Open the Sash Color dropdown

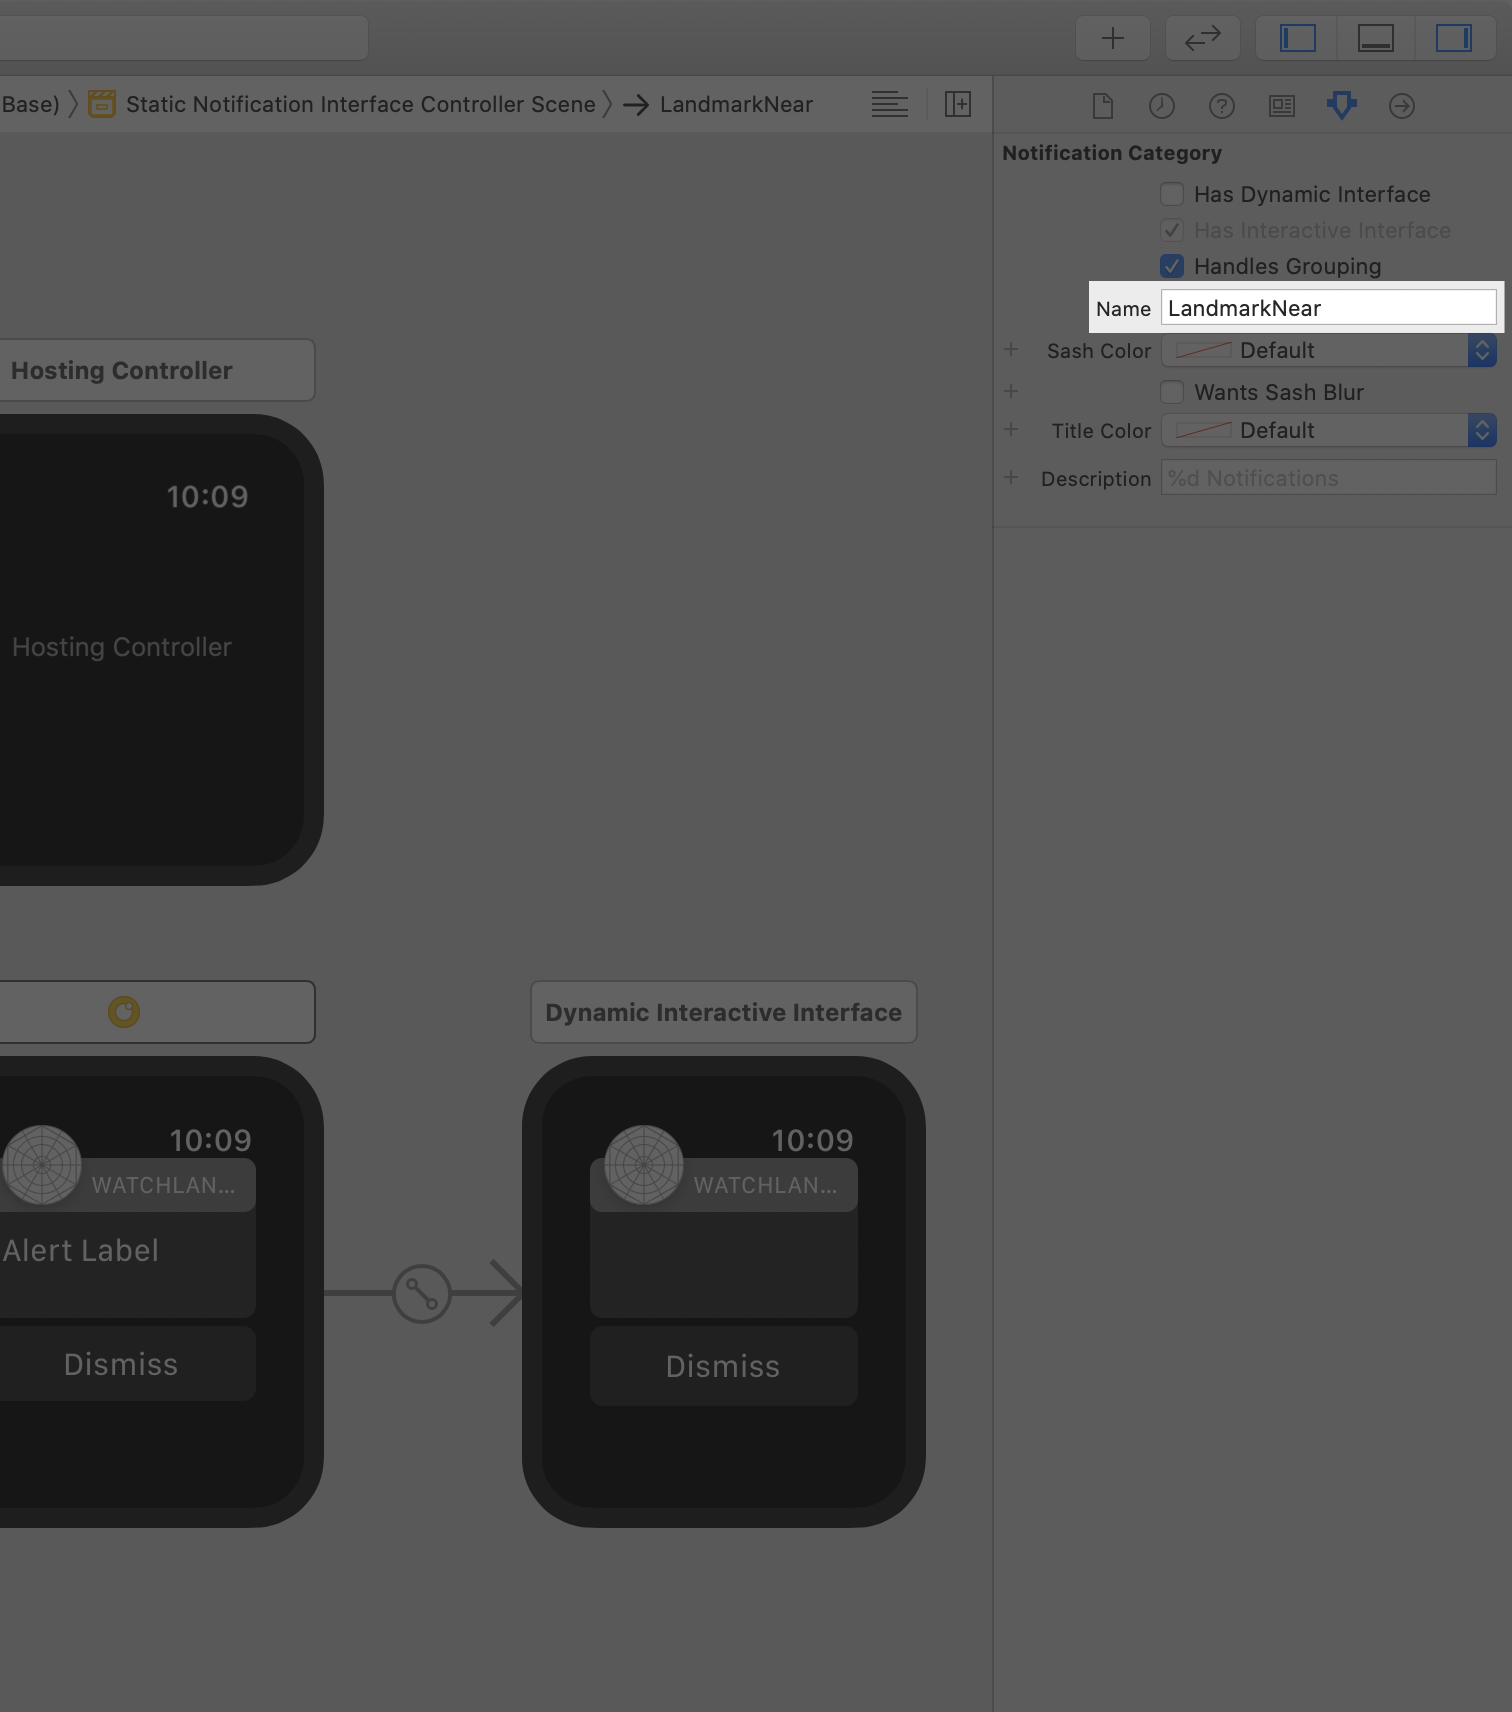click(1329, 350)
